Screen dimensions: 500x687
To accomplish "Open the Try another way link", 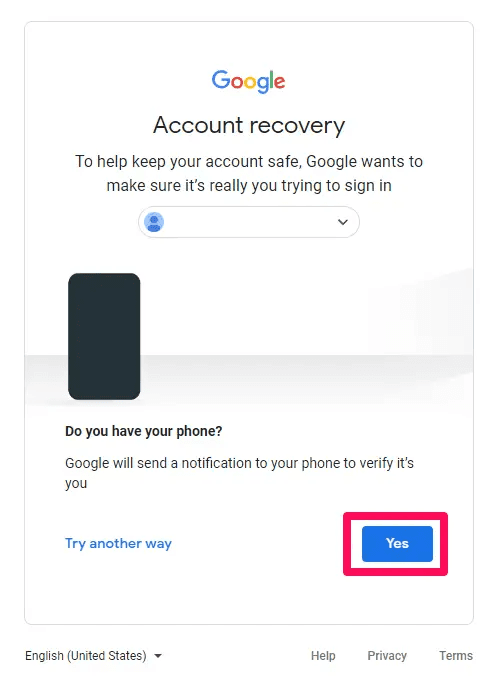I will [x=118, y=543].
